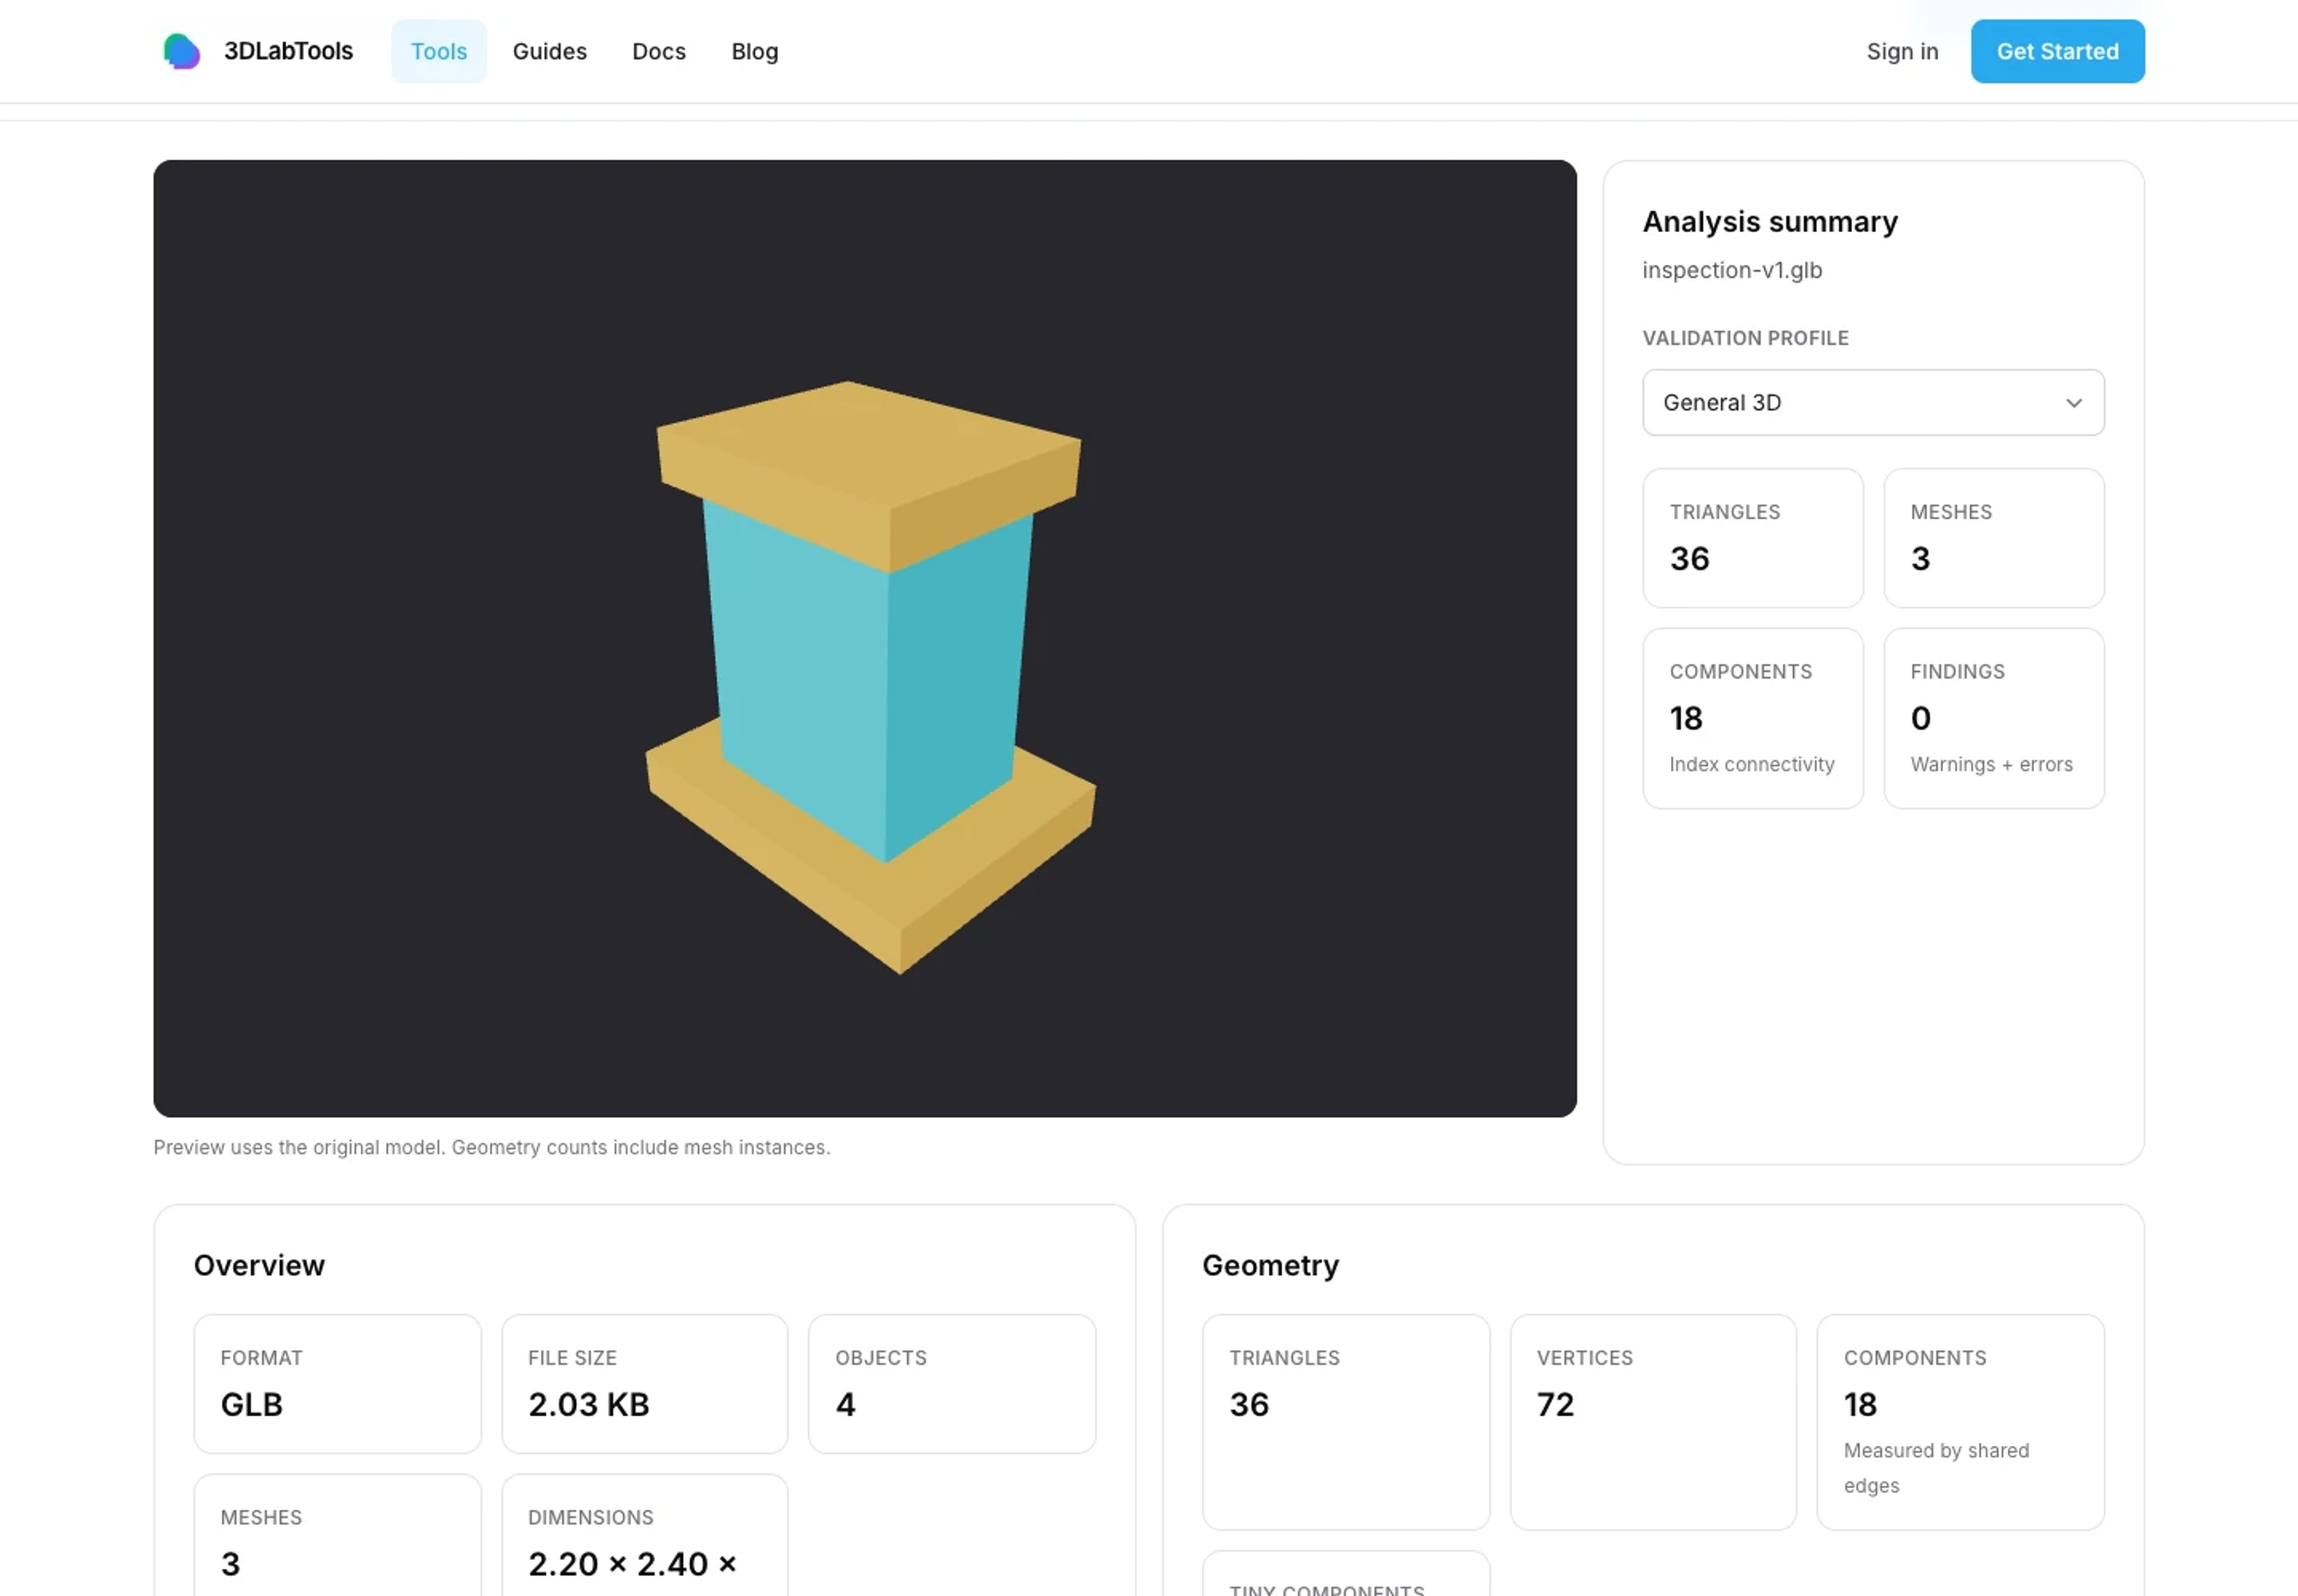Click the Geometry Triangles 36 card
Image resolution: width=2298 pixels, height=1596 pixels.
1346,1422
